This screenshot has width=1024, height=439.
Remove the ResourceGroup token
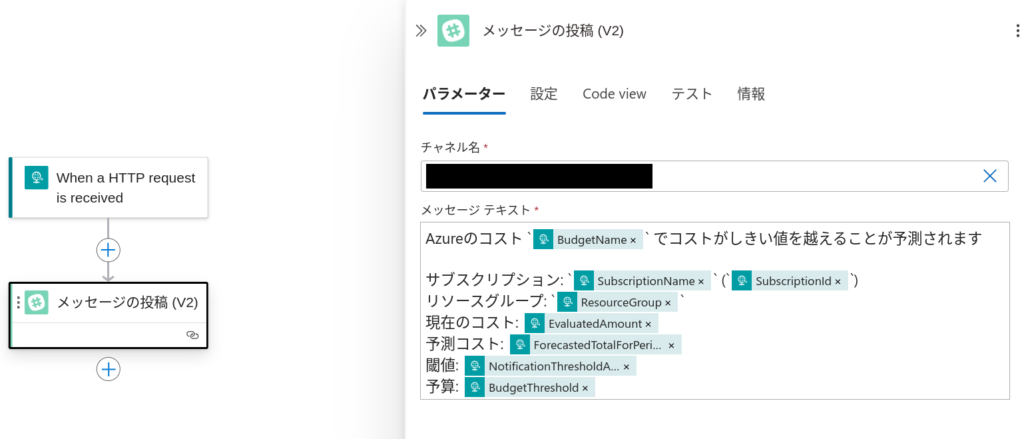(x=667, y=302)
